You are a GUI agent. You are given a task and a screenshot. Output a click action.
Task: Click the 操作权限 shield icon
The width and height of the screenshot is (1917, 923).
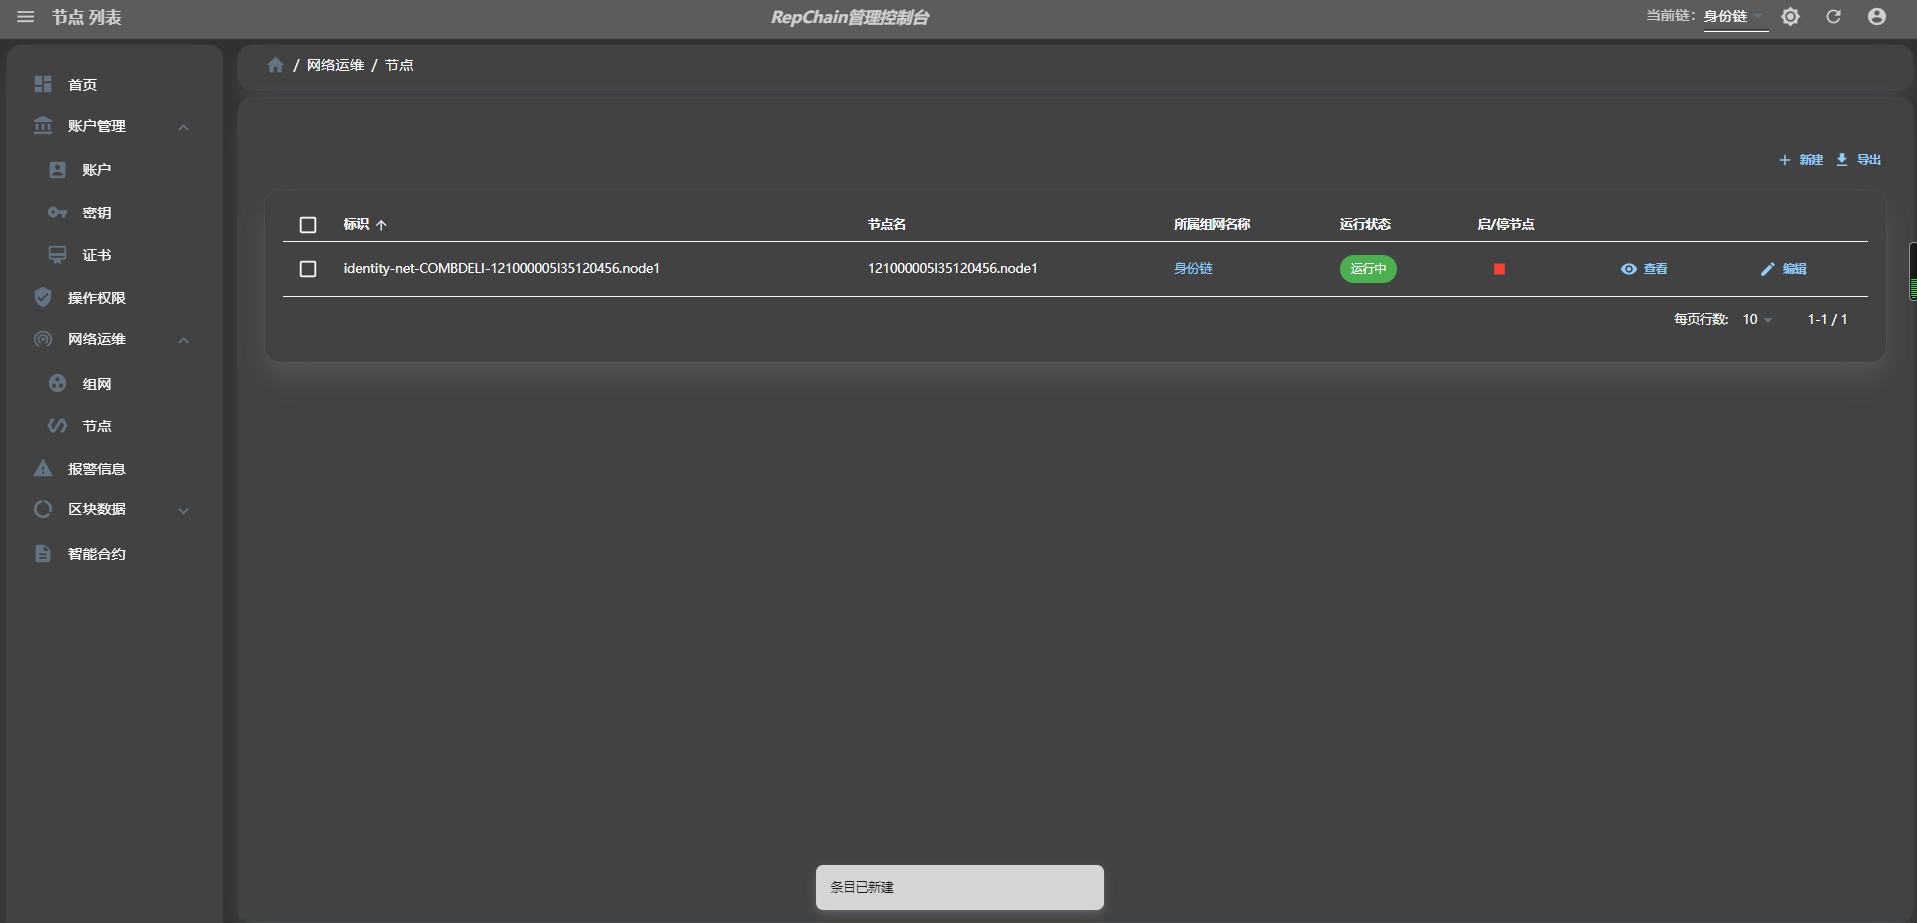pos(43,297)
